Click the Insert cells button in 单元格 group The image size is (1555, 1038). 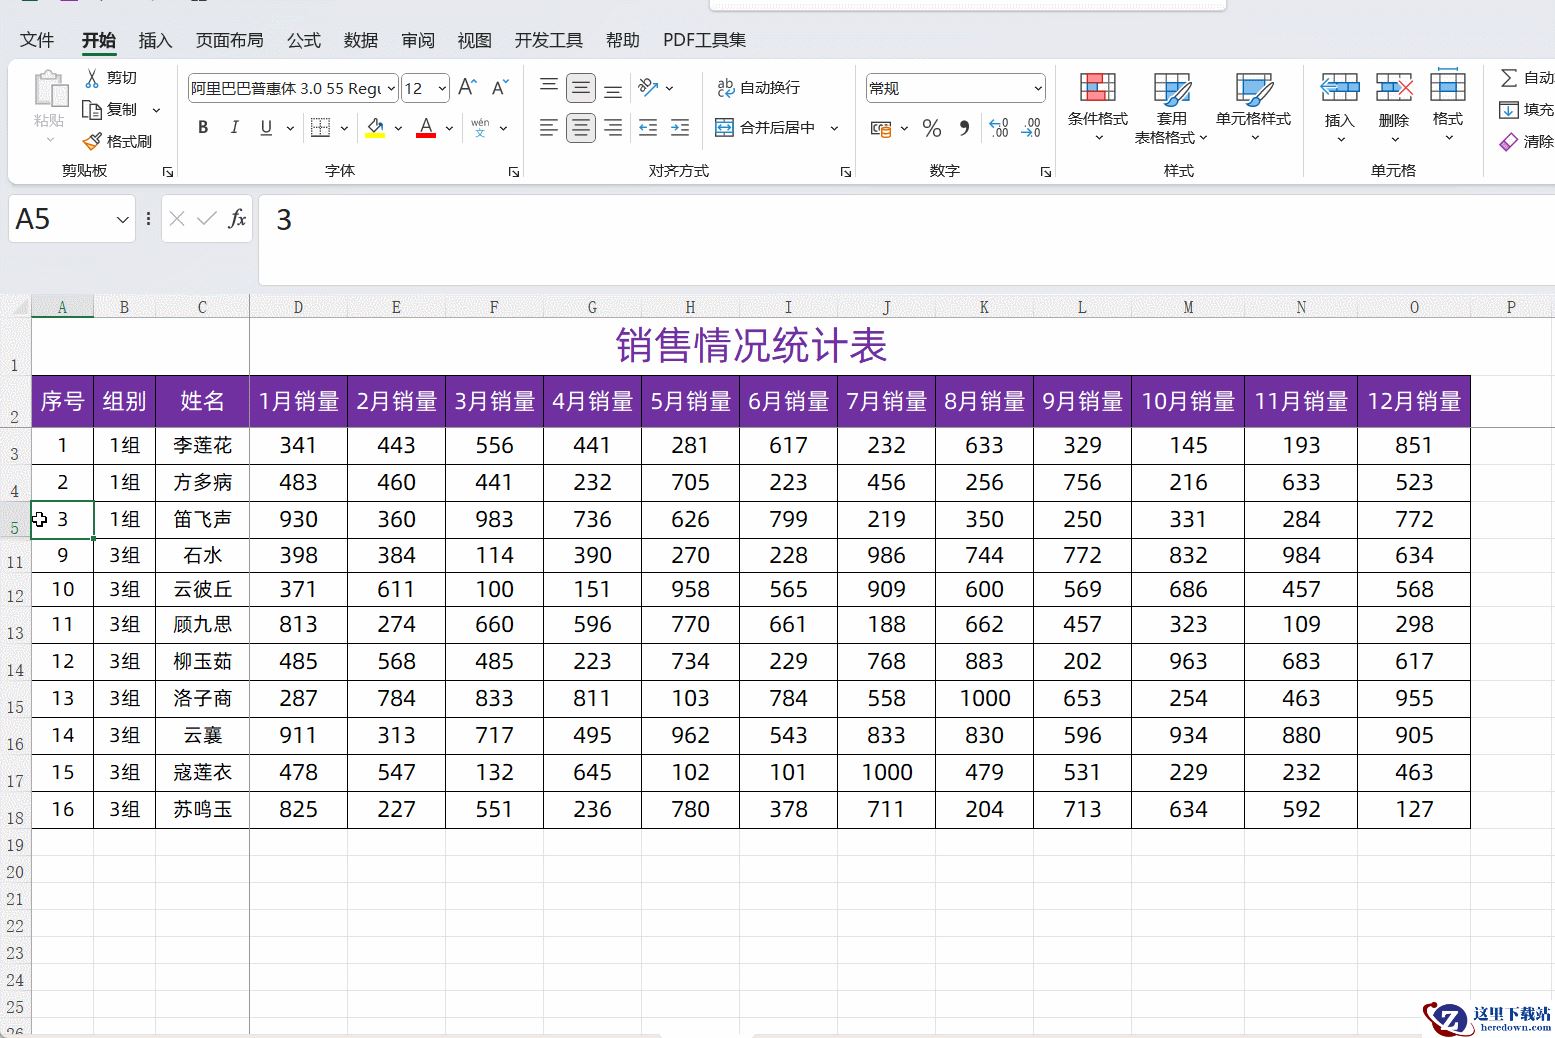pyautogui.click(x=1339, y=107)
